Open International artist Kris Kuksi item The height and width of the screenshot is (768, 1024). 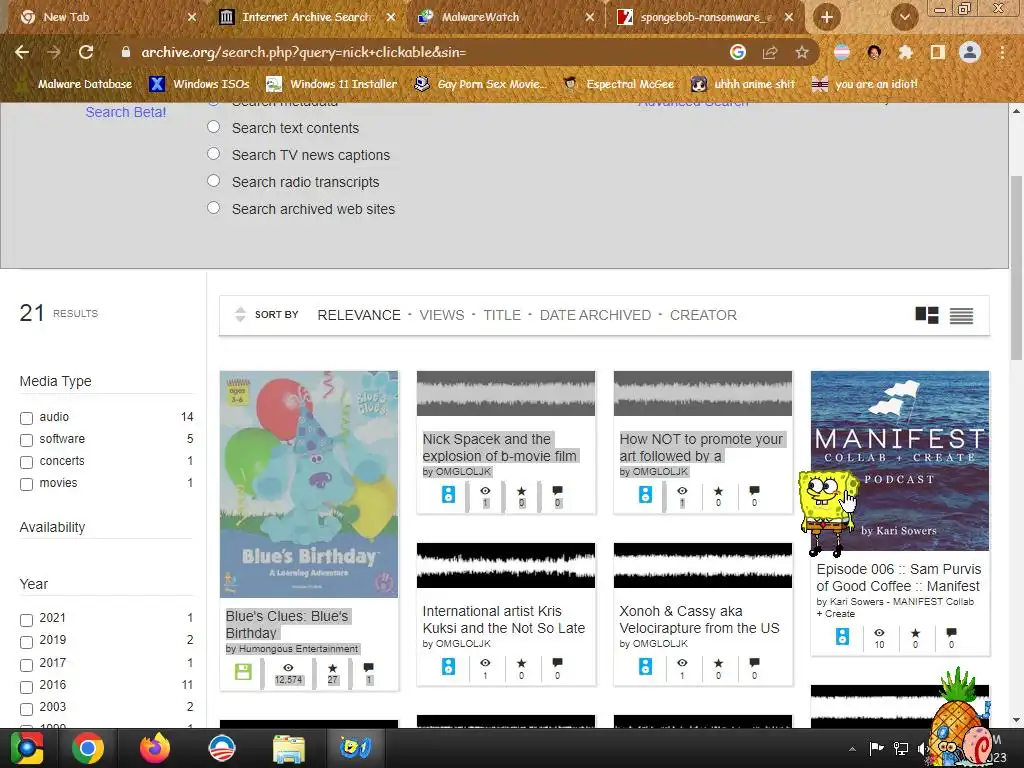504,619
